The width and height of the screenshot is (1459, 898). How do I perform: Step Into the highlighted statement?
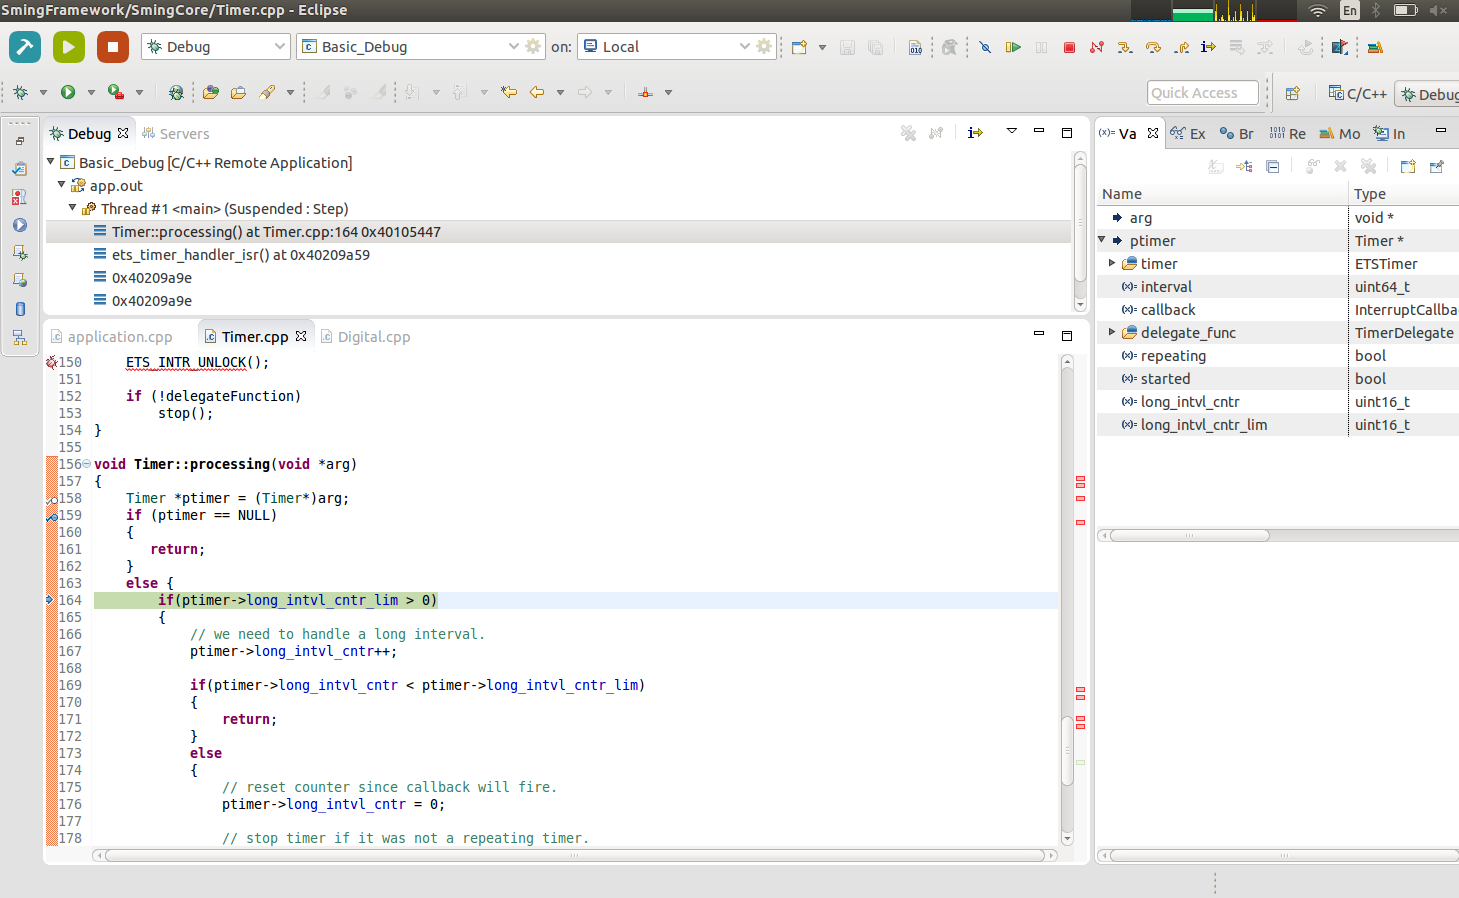tap(1125, 47)
